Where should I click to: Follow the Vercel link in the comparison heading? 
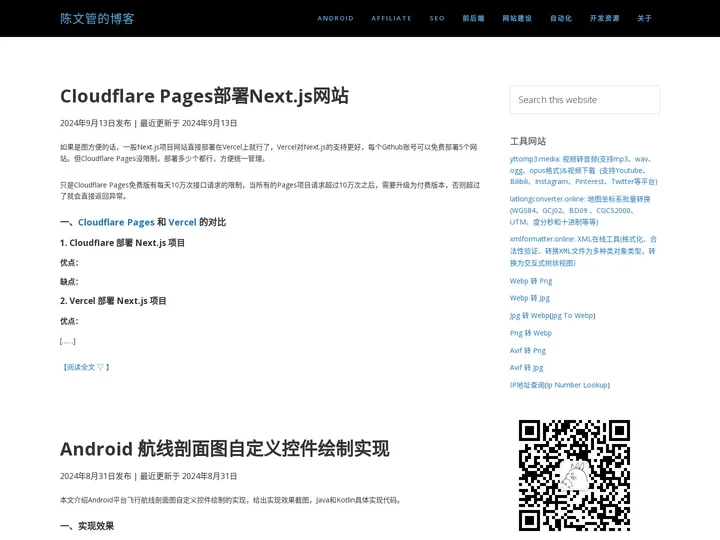[x=182, y=222]
